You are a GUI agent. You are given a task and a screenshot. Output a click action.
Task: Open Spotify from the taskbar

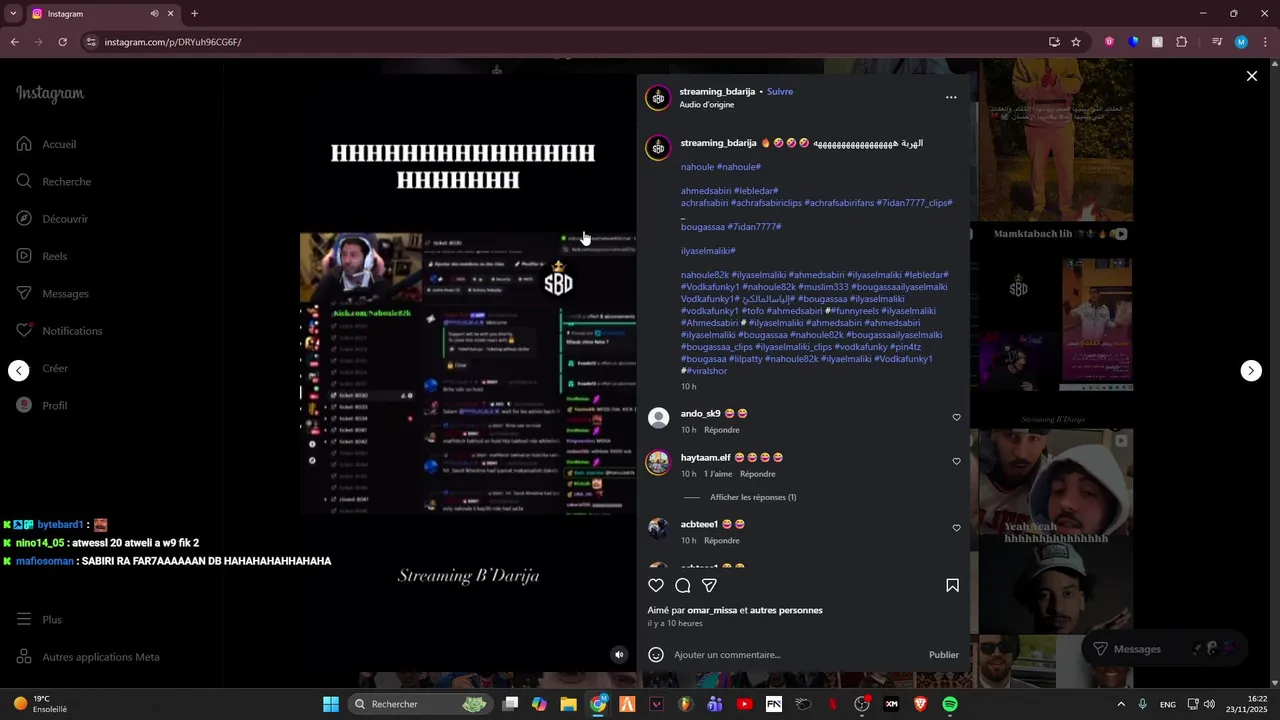[x=950, y=704]
